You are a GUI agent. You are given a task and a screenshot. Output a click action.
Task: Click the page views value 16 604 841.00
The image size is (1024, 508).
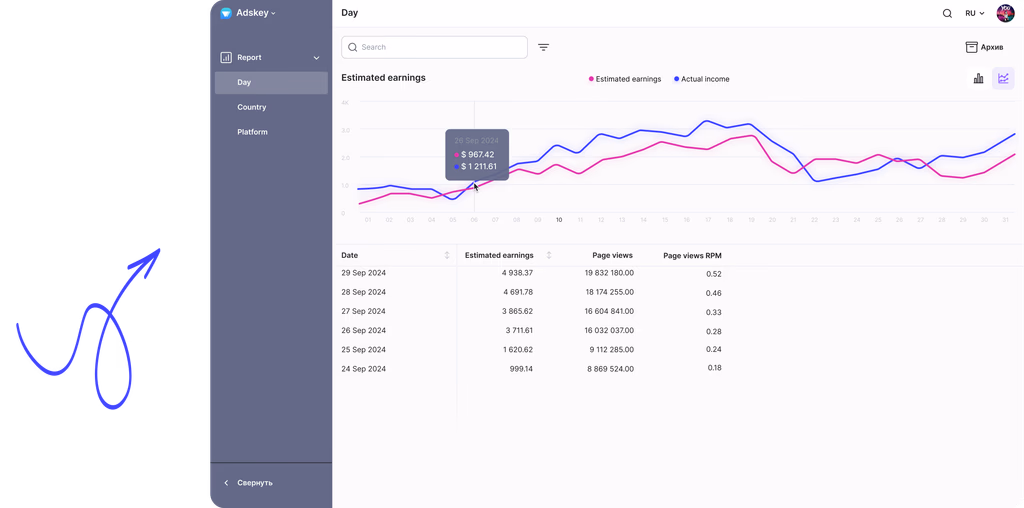pyautogui.click(x=609, y=311)
